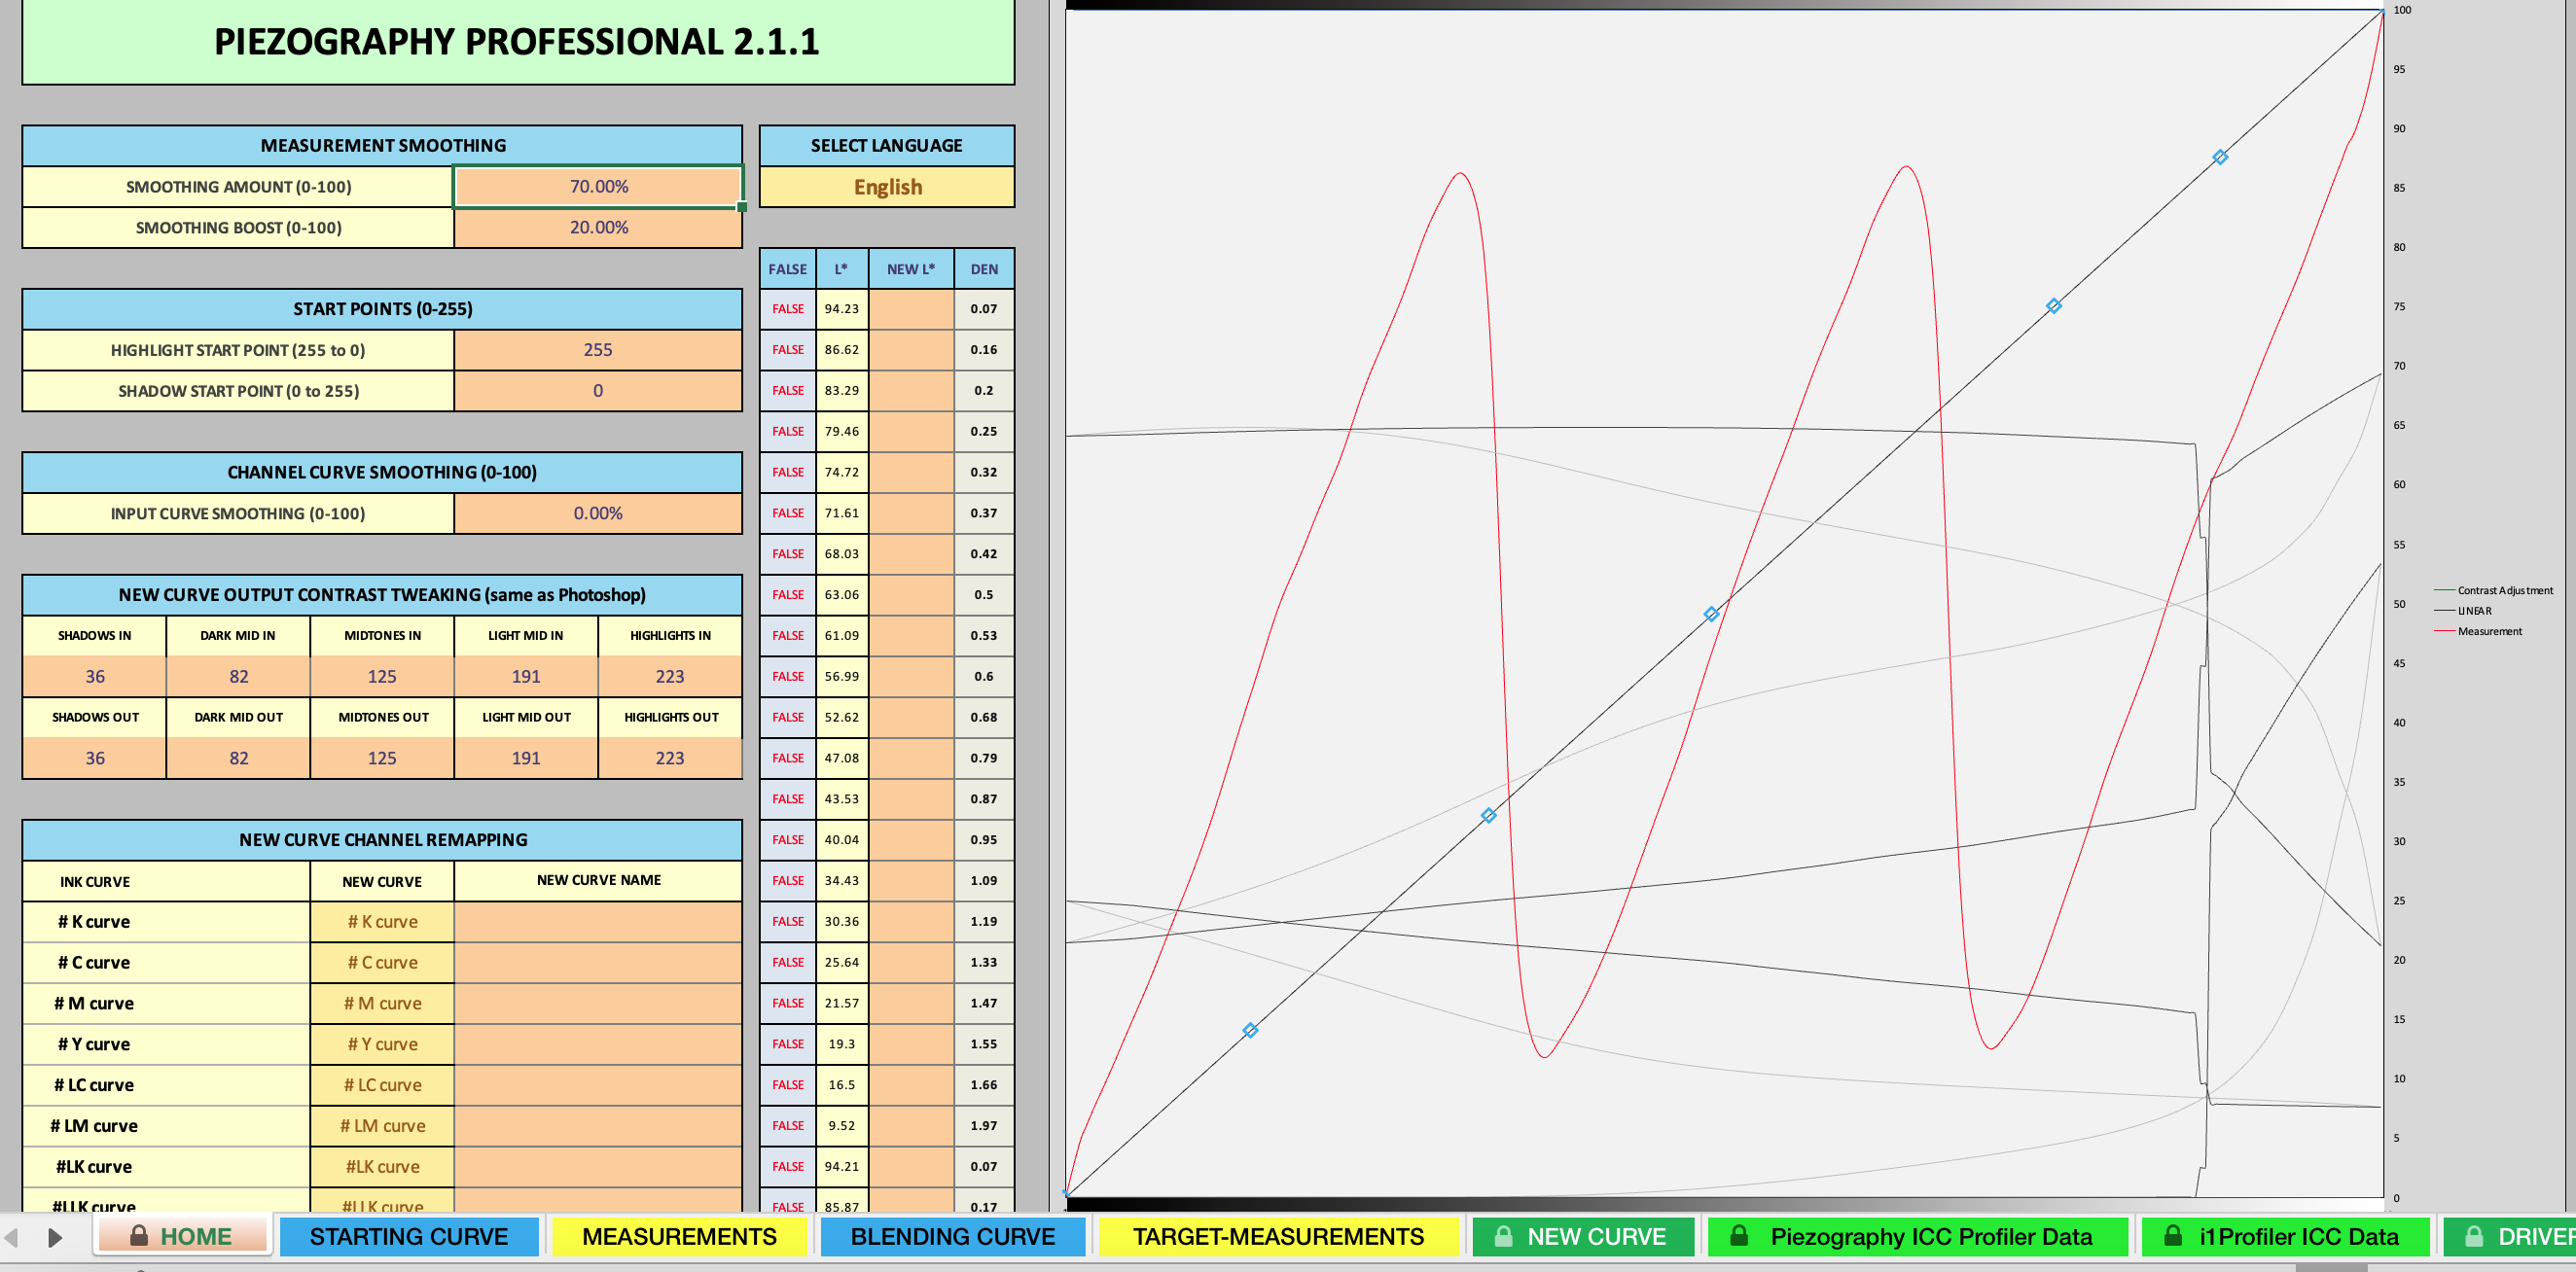Screen dimensions: 2576x1272
Task: Open the # M curve remap dropdown
Action: click(x=382, y=1004)
